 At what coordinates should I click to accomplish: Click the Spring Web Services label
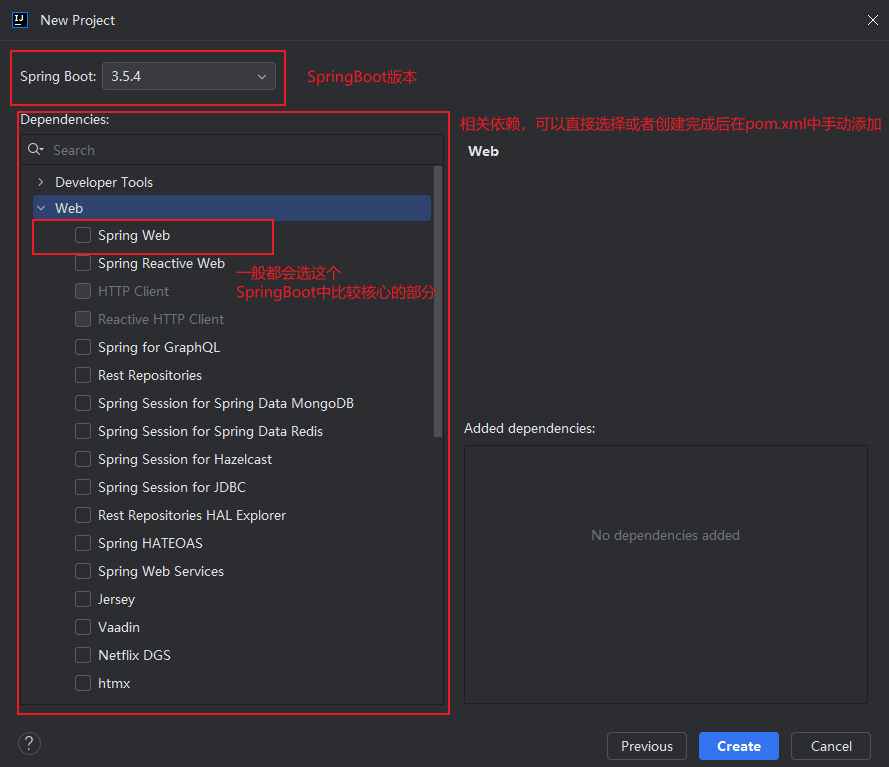click(x=161, y=571)
